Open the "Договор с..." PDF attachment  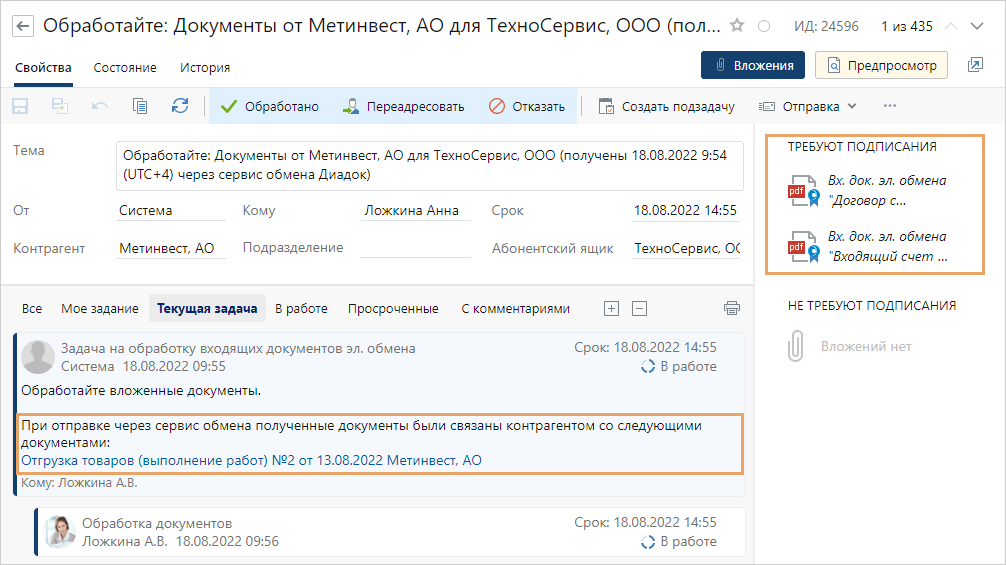866,190
